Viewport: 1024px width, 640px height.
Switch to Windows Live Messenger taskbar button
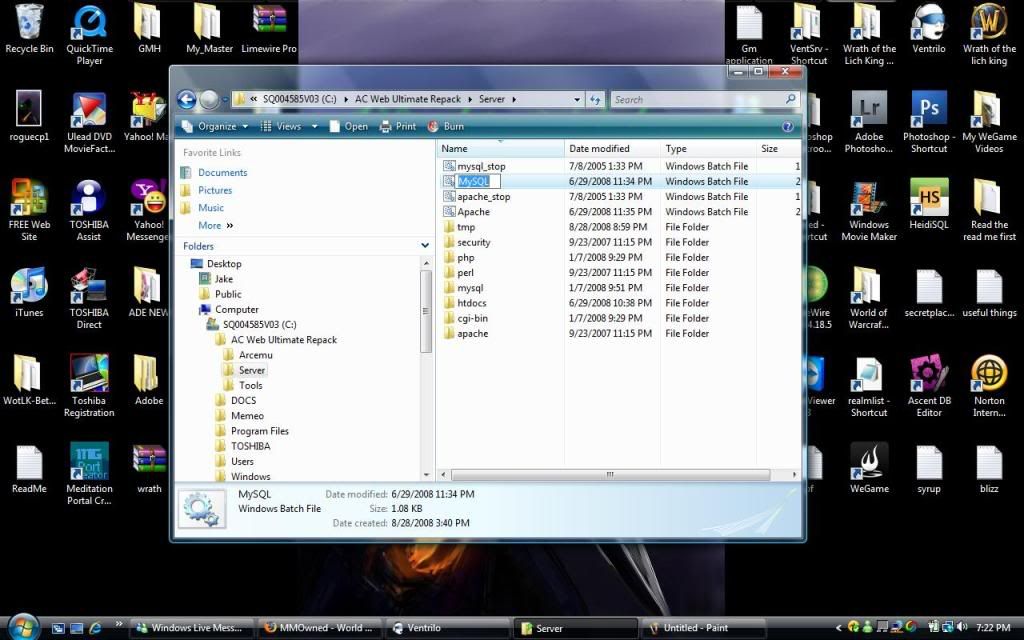pos(194,628)
